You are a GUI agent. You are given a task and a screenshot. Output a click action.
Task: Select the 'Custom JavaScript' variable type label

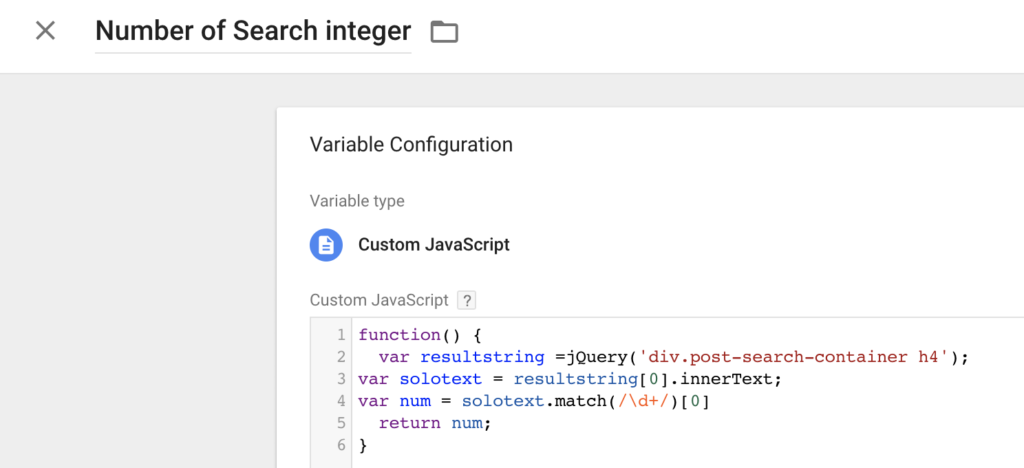434,245
